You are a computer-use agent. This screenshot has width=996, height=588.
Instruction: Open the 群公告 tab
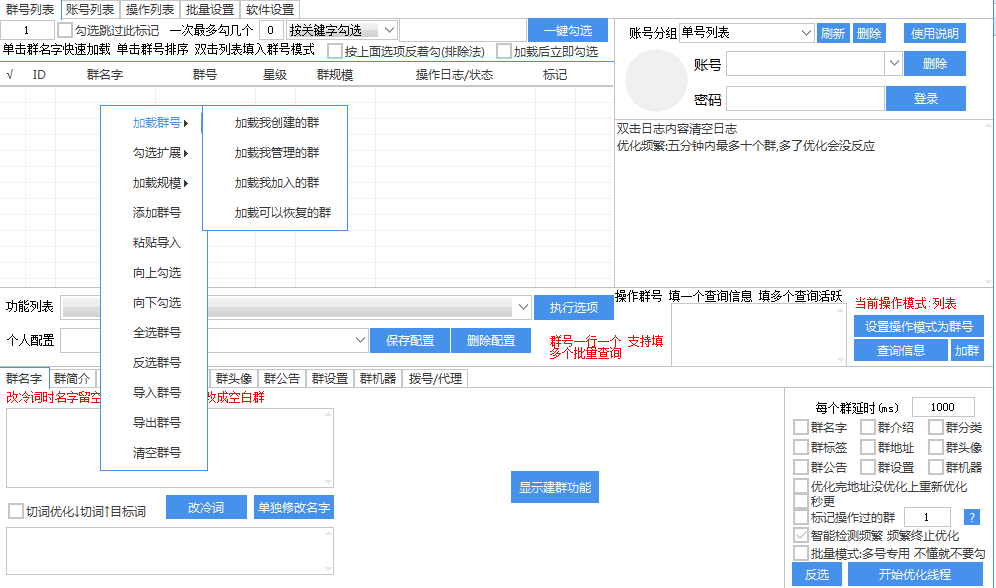[x=282, y=378]
